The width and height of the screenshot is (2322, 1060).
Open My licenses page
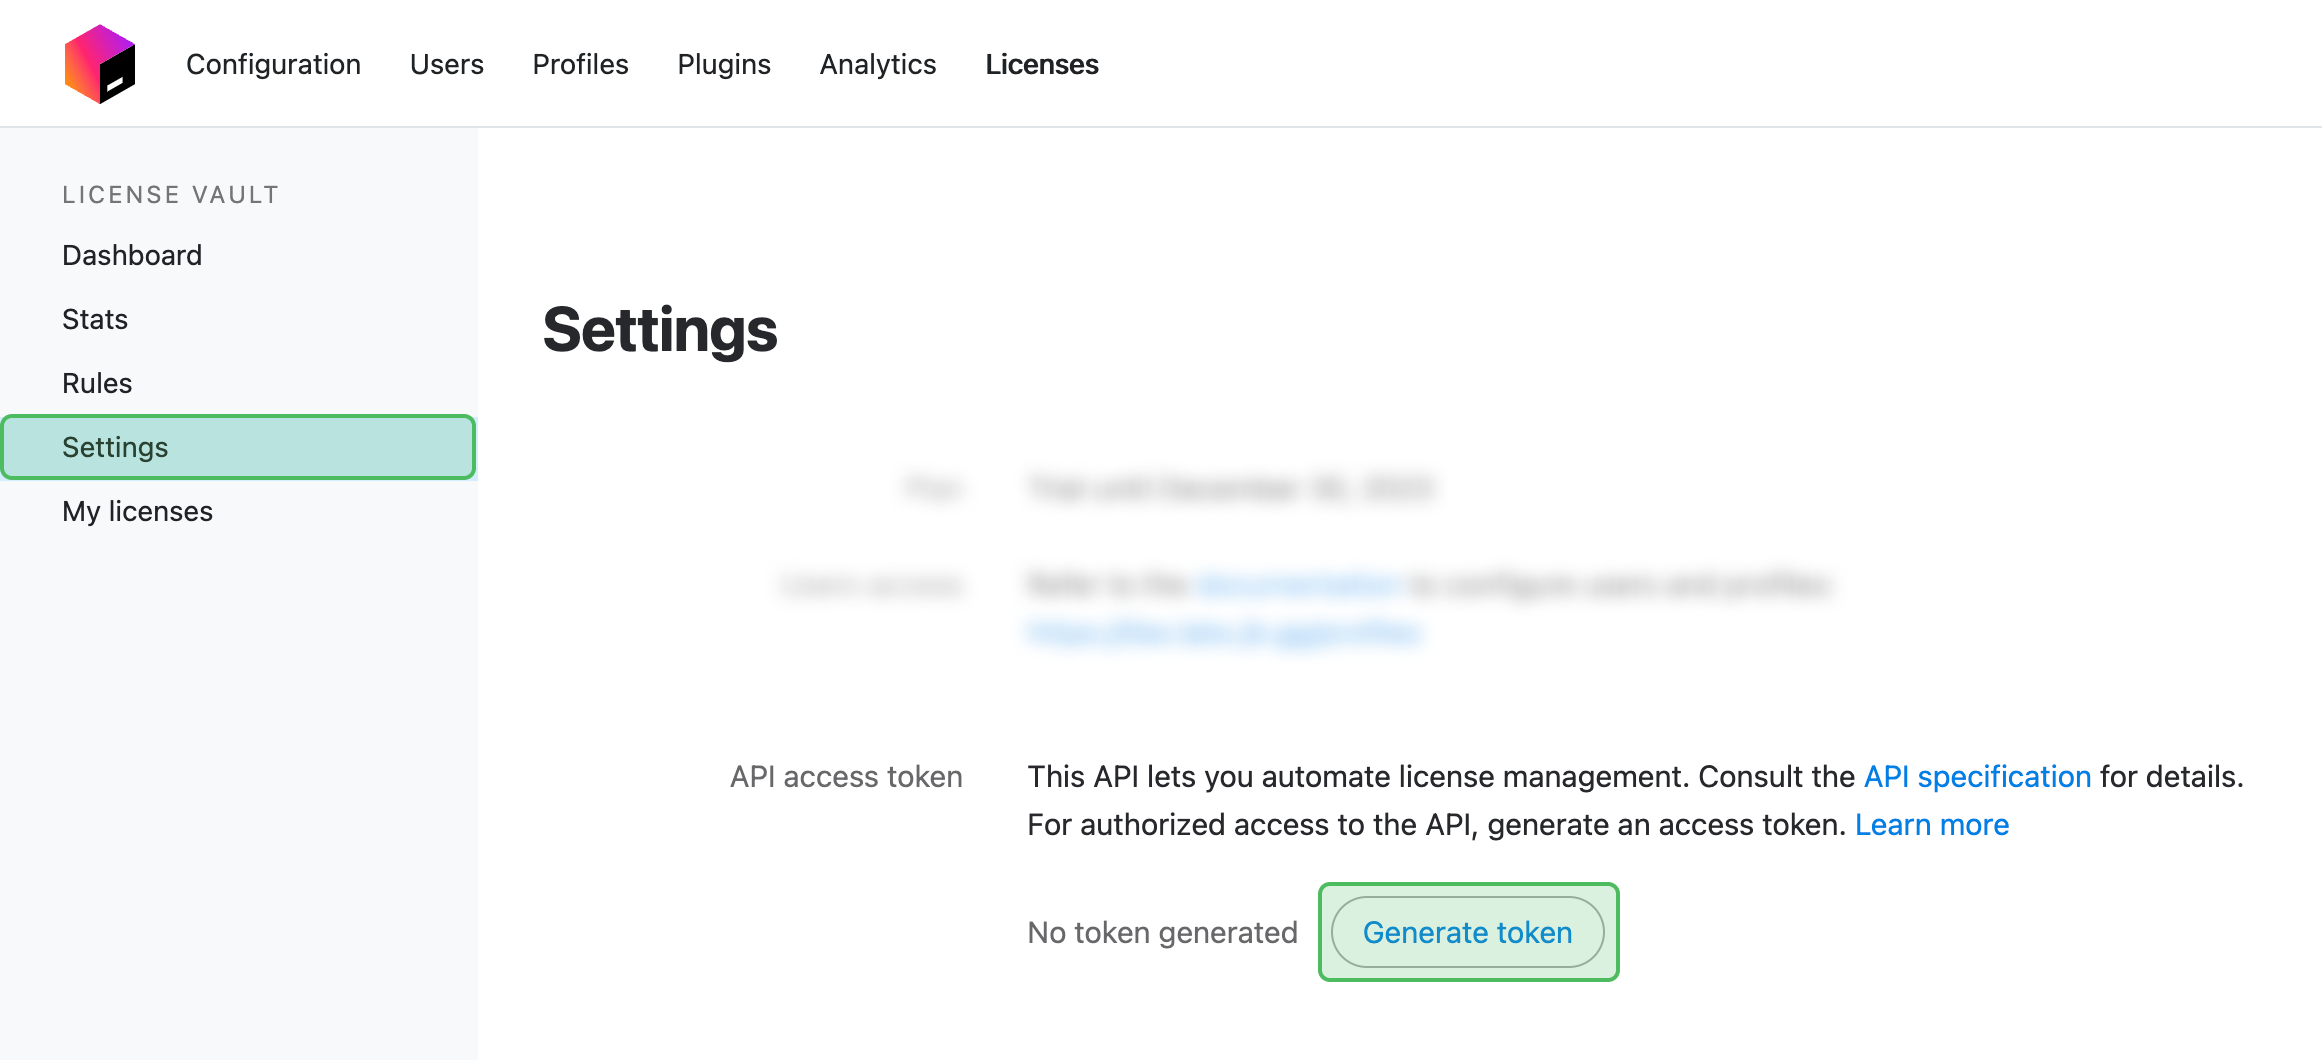tap(137, 511)
